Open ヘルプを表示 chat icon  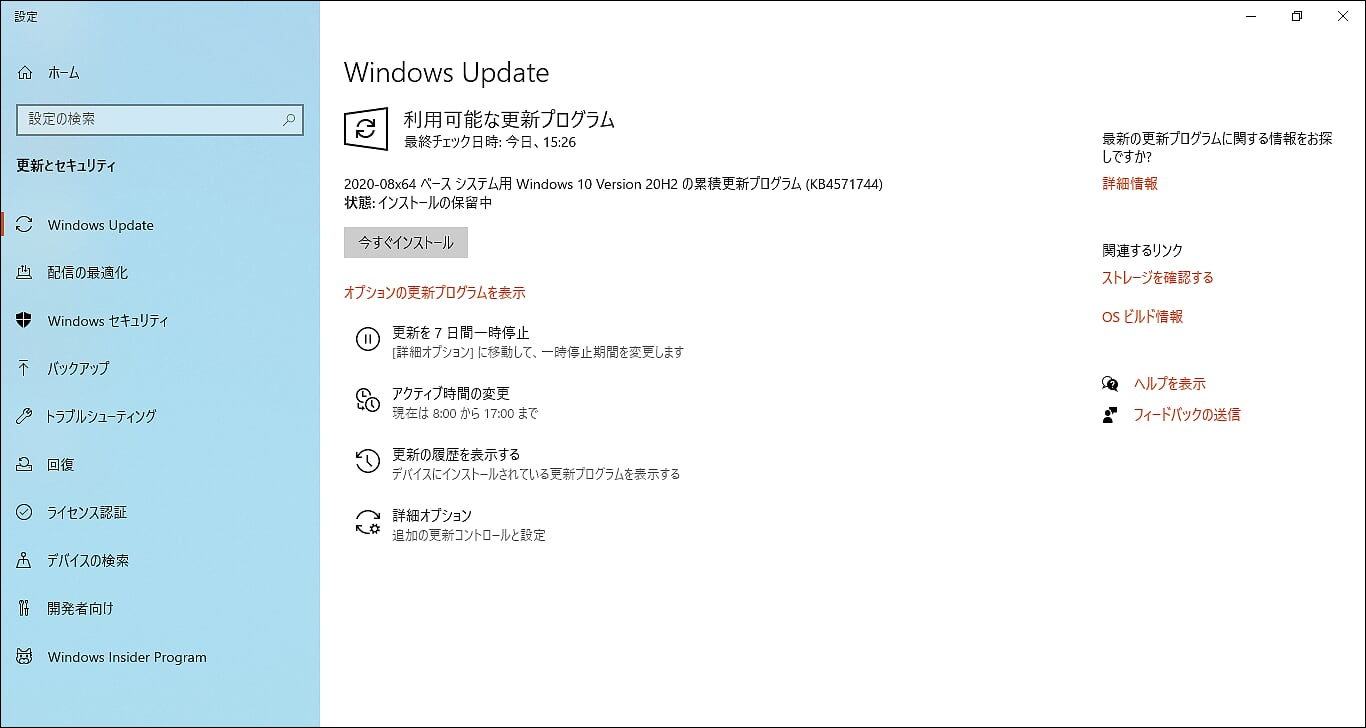pyautogui.click(x=1110, y=384)
